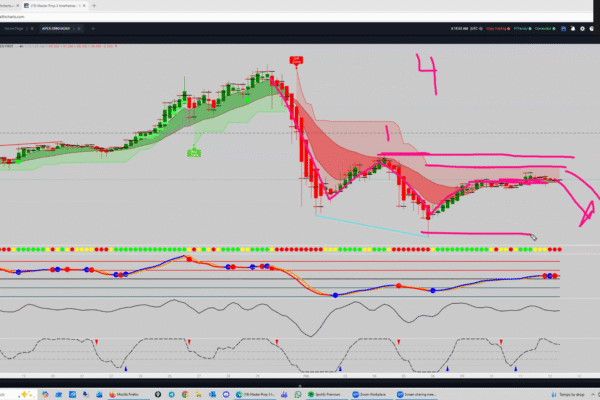Click the green buy signal label below candles
The height and width of the screenshot is (400, 600).
pos(195,151)
